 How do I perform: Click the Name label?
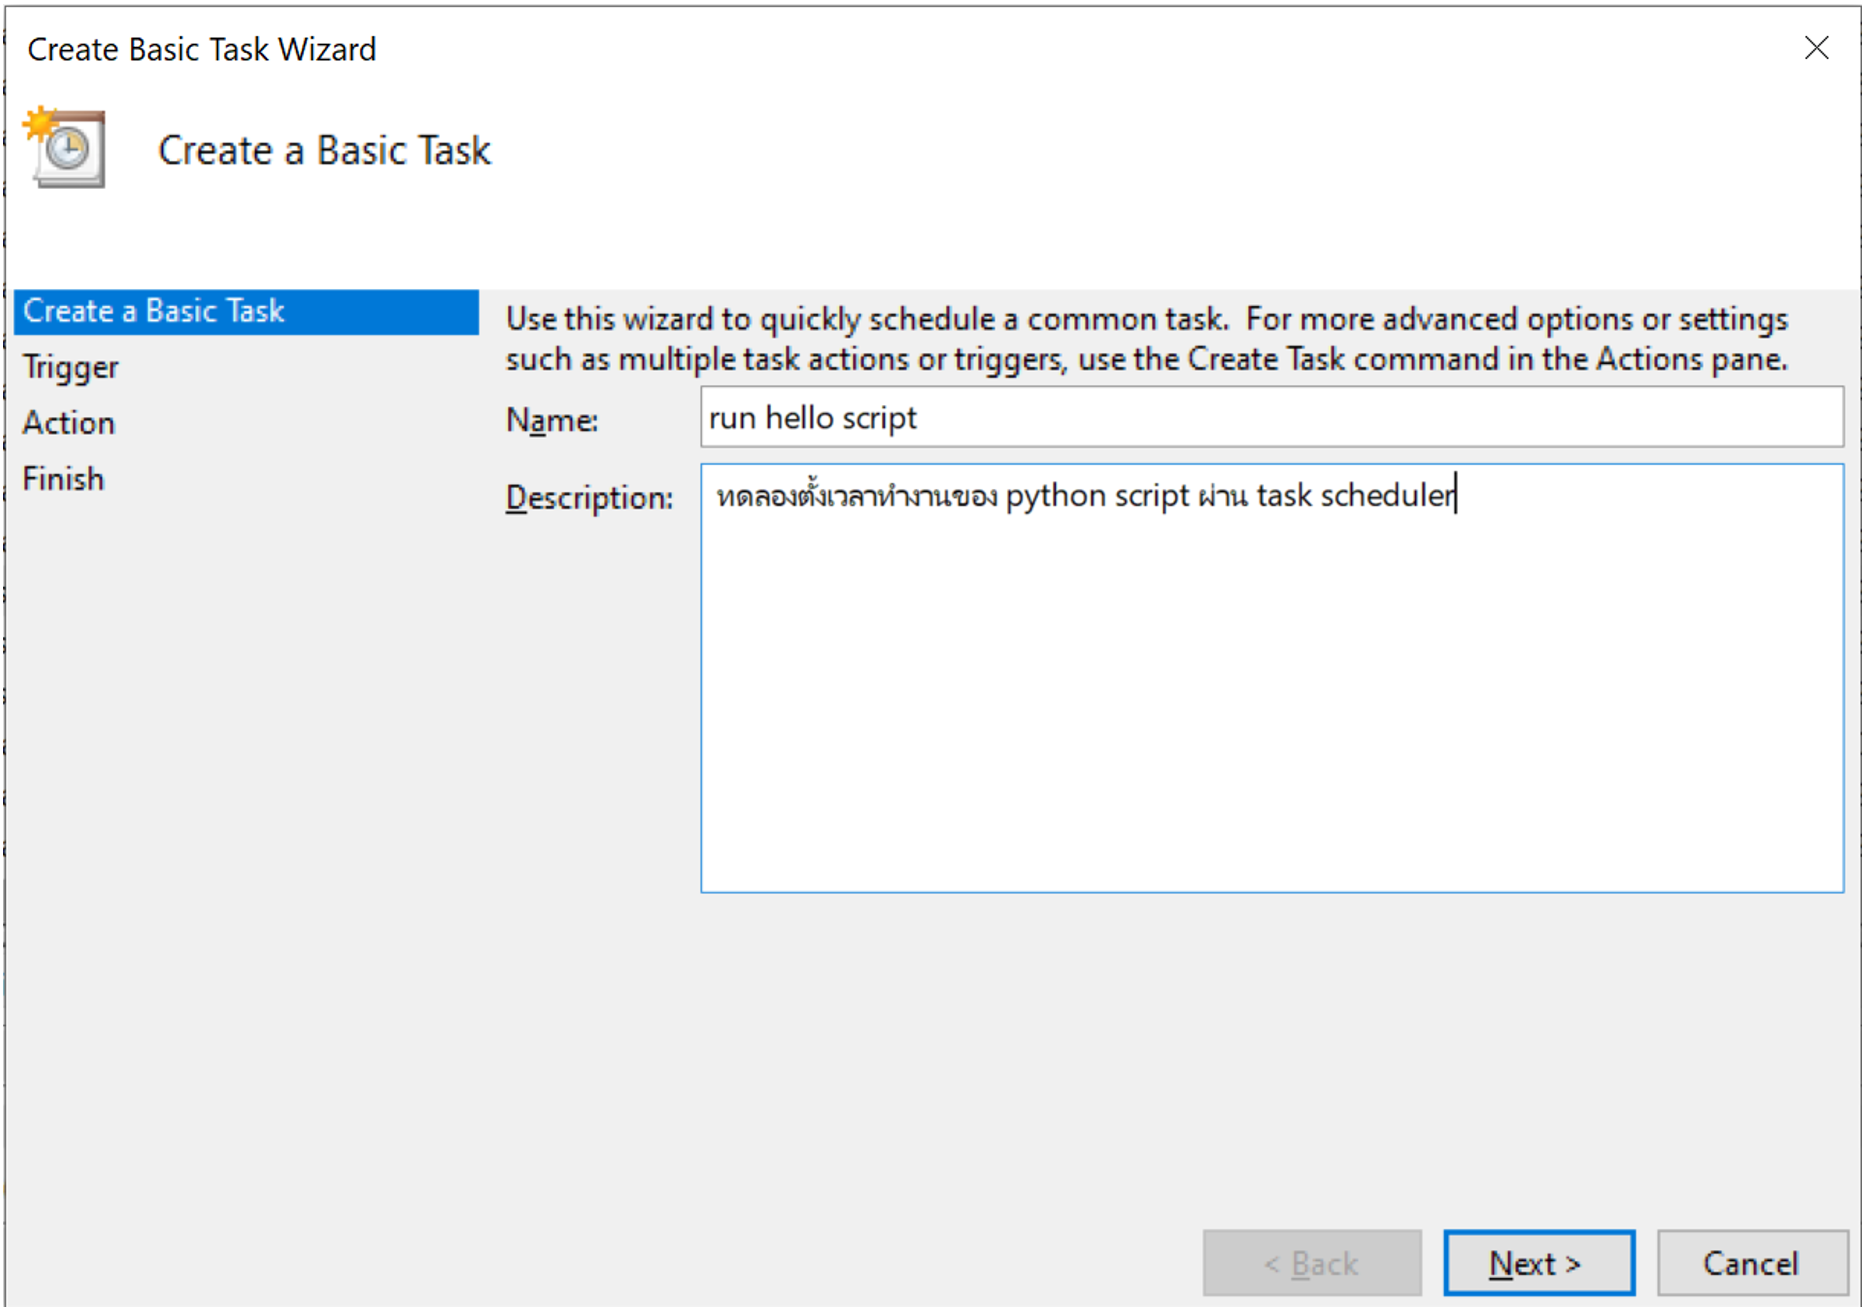[x=551, y=420]
